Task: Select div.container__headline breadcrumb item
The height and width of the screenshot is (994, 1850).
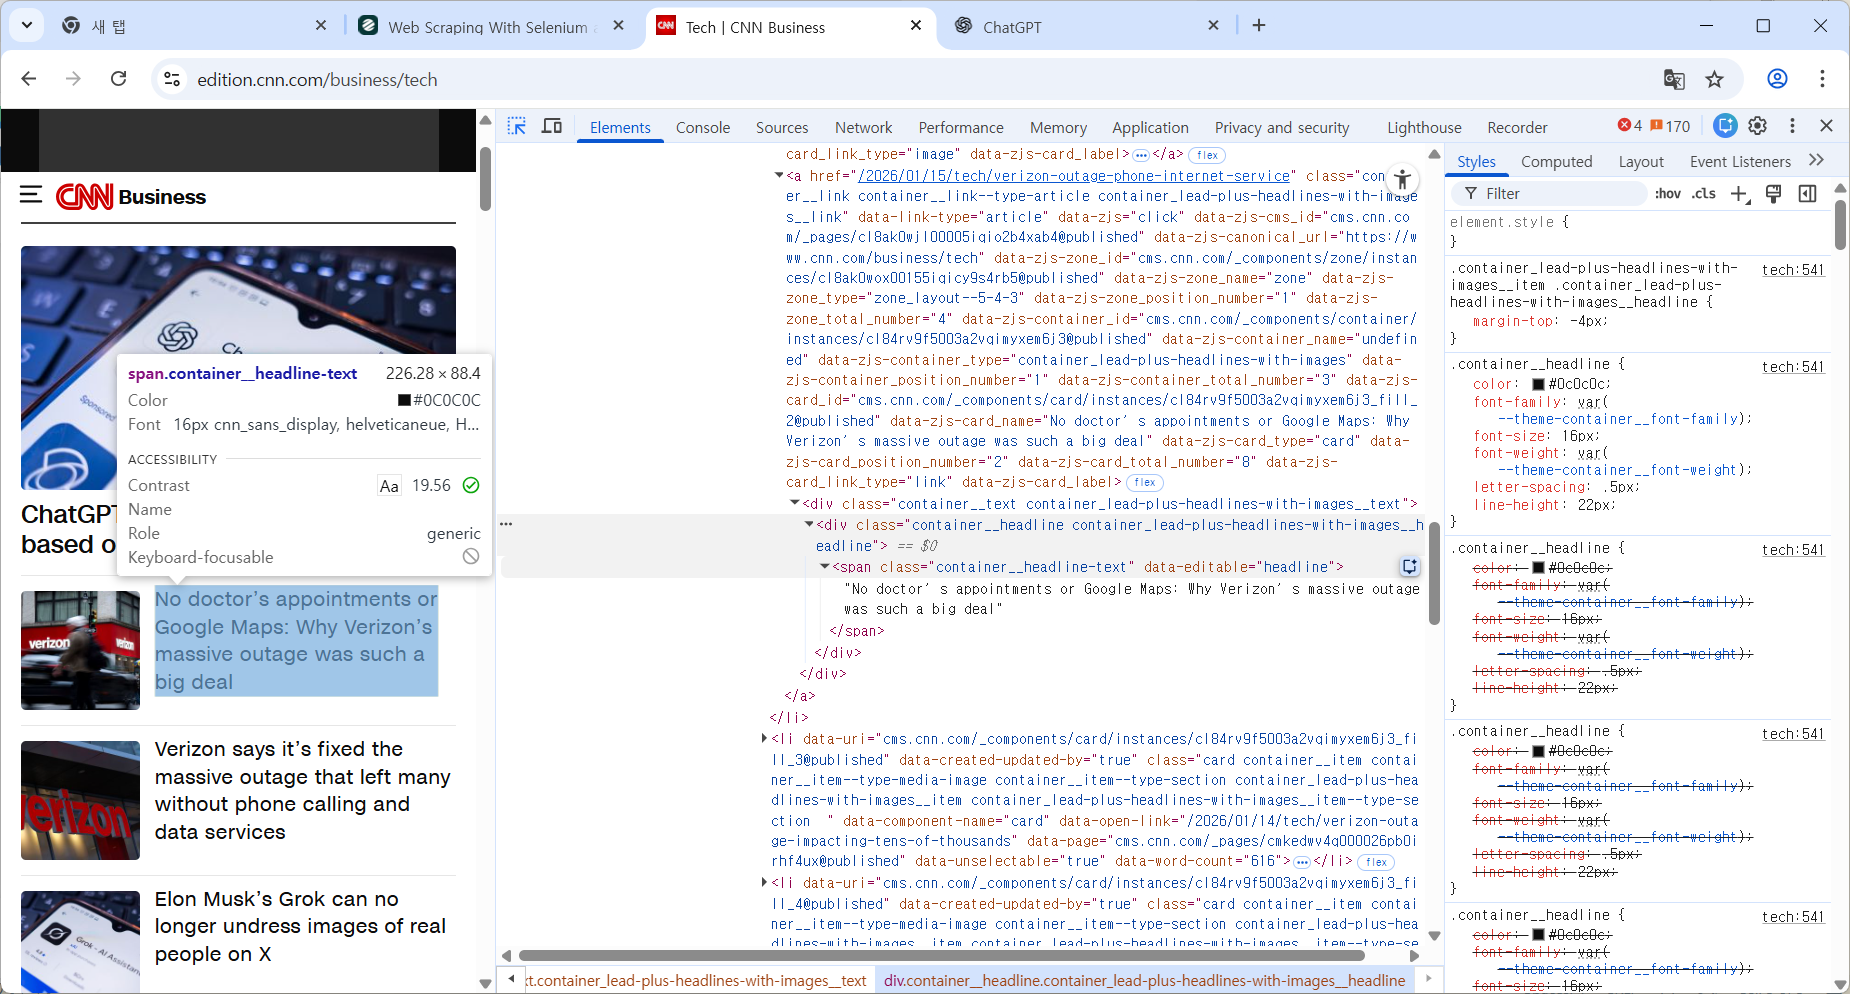Action: [x=1144, y=981]
